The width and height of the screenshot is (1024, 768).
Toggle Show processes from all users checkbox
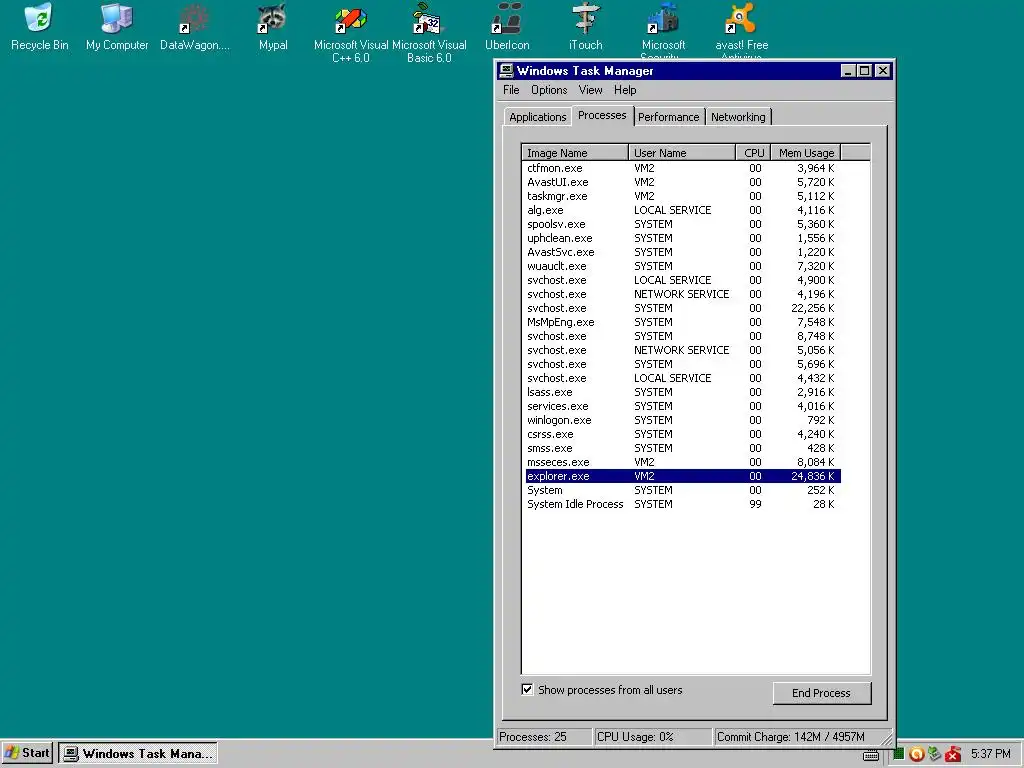click(527, 690)
